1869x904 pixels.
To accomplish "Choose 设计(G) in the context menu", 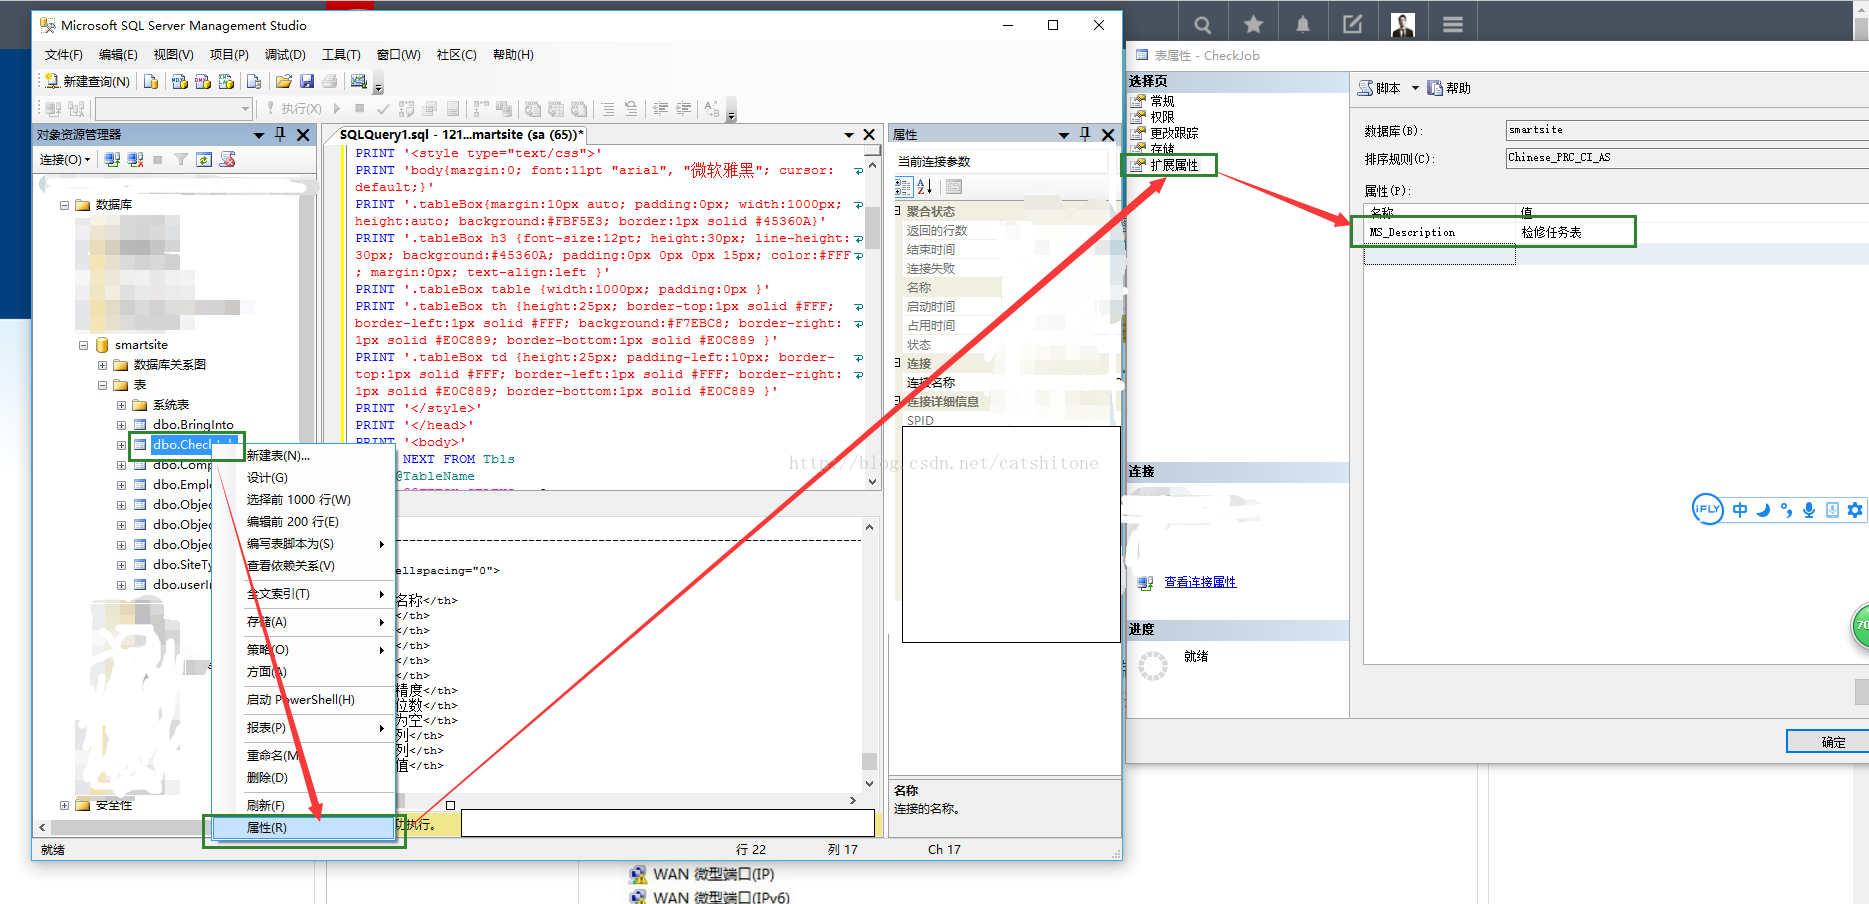I will [304, 478].
